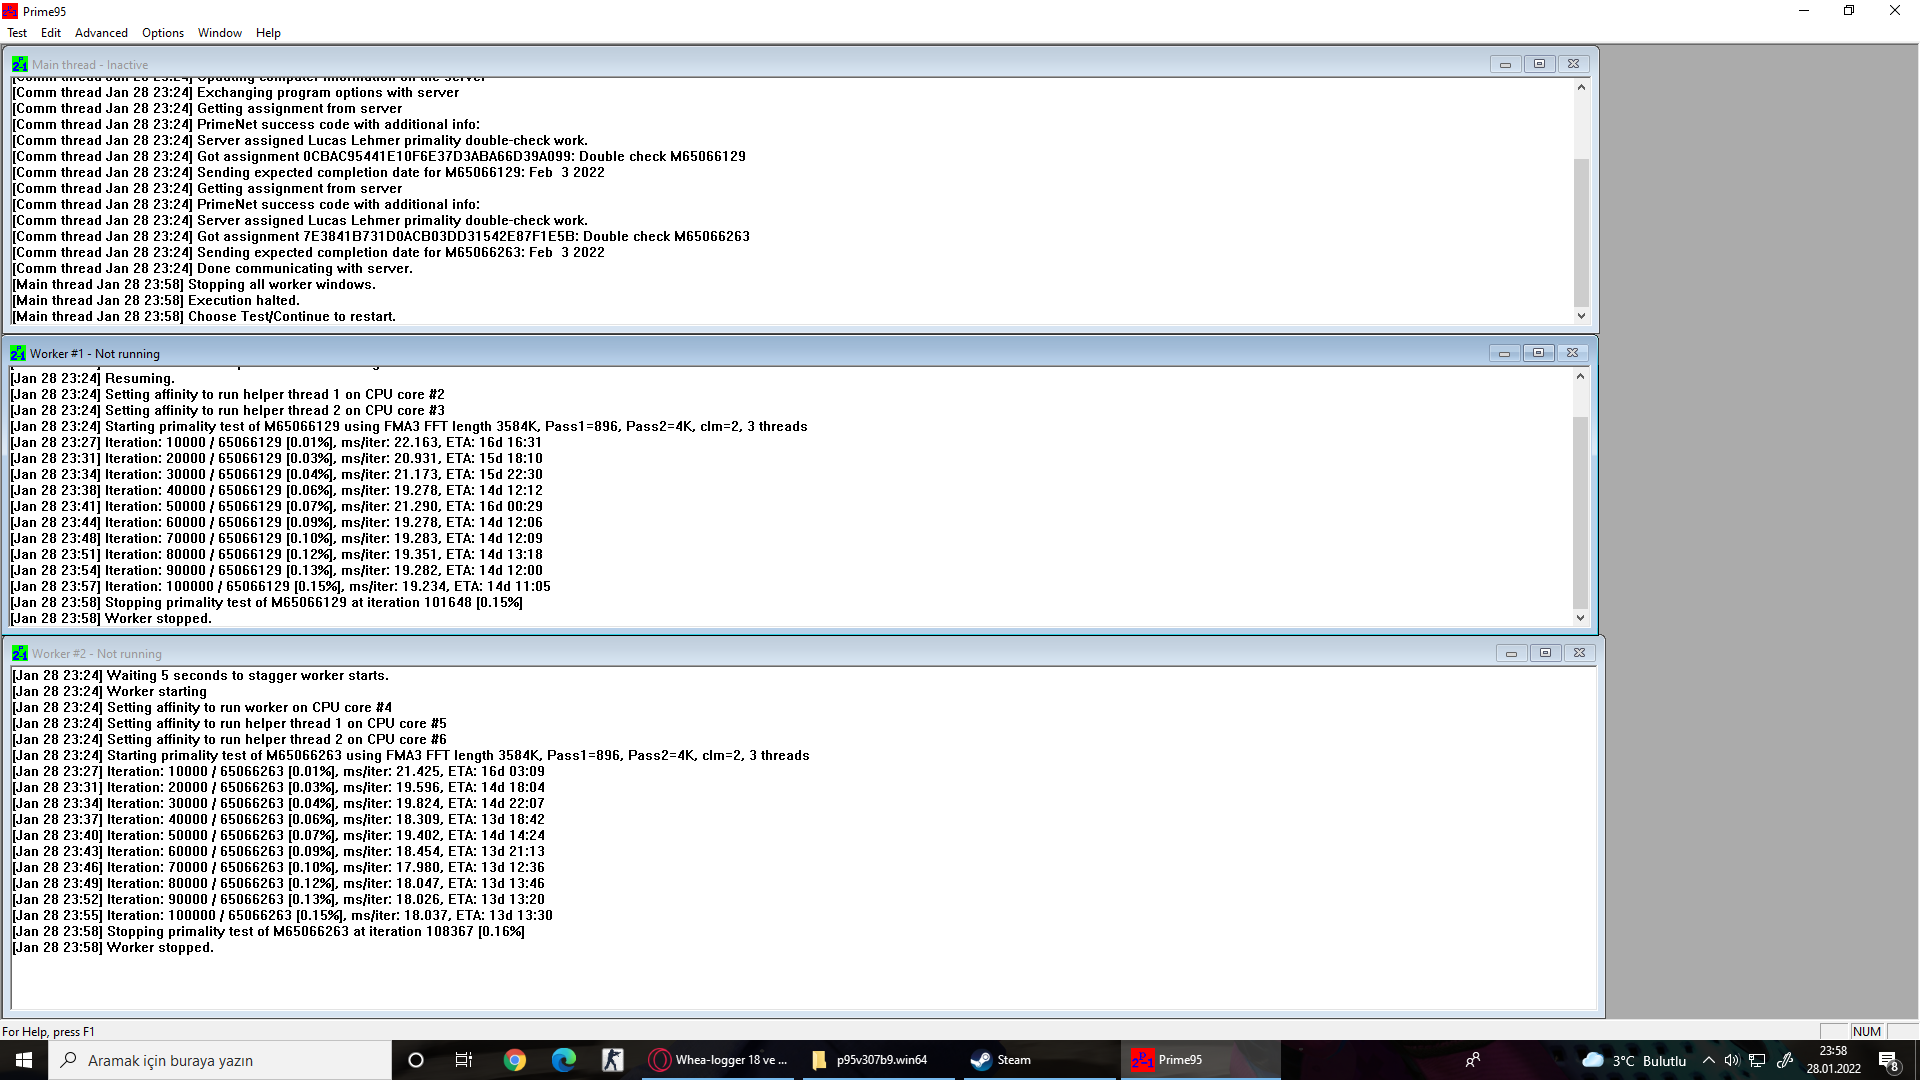Click the Worker #2 window icon

click(19, 654)
